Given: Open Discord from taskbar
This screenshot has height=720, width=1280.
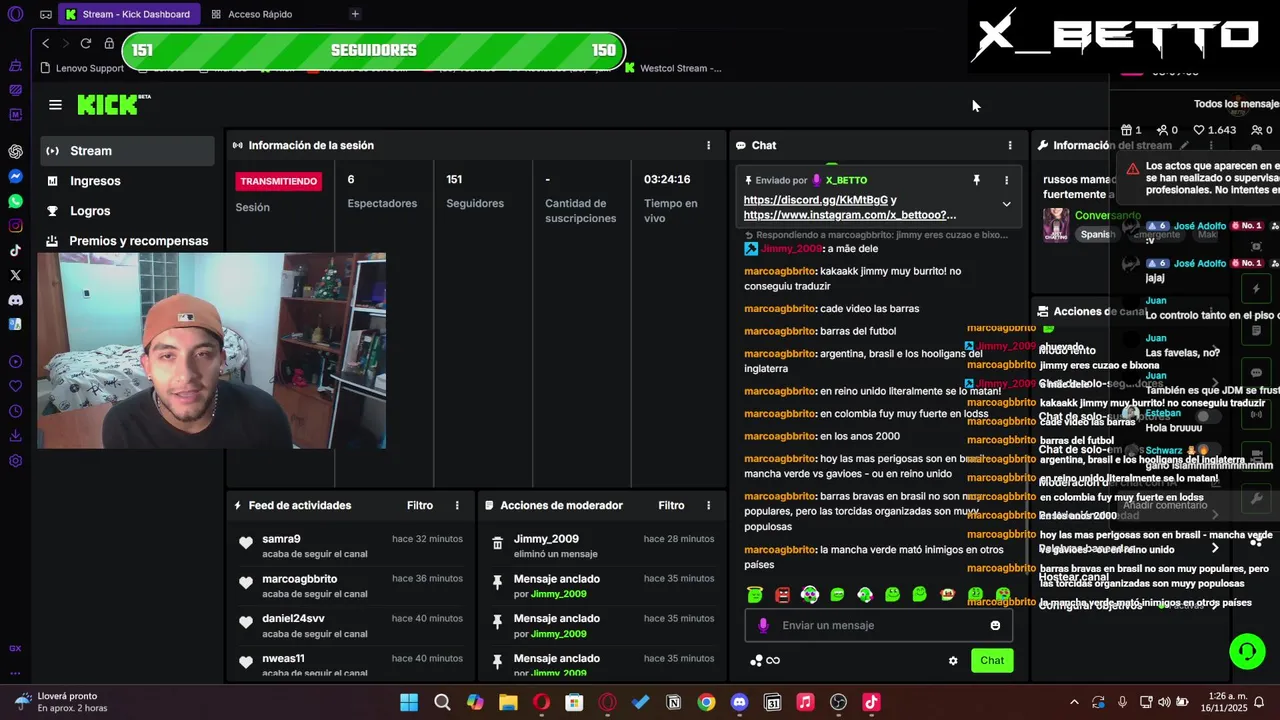Looking at the screenshot, I should click(739, 702).
